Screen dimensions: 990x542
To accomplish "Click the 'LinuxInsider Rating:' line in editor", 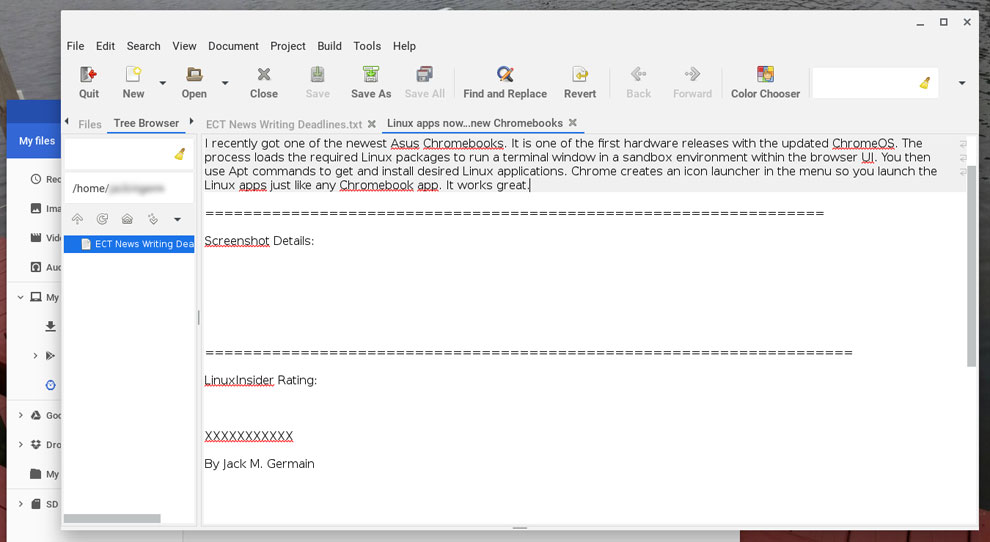I will (x=260, y=380).
